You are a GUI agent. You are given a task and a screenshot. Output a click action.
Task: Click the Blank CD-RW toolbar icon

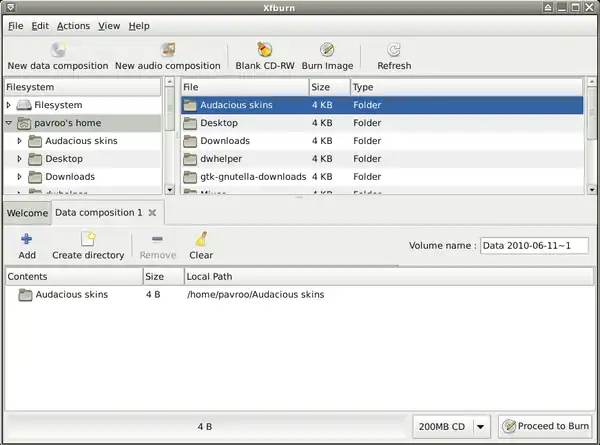click(264, 49)
